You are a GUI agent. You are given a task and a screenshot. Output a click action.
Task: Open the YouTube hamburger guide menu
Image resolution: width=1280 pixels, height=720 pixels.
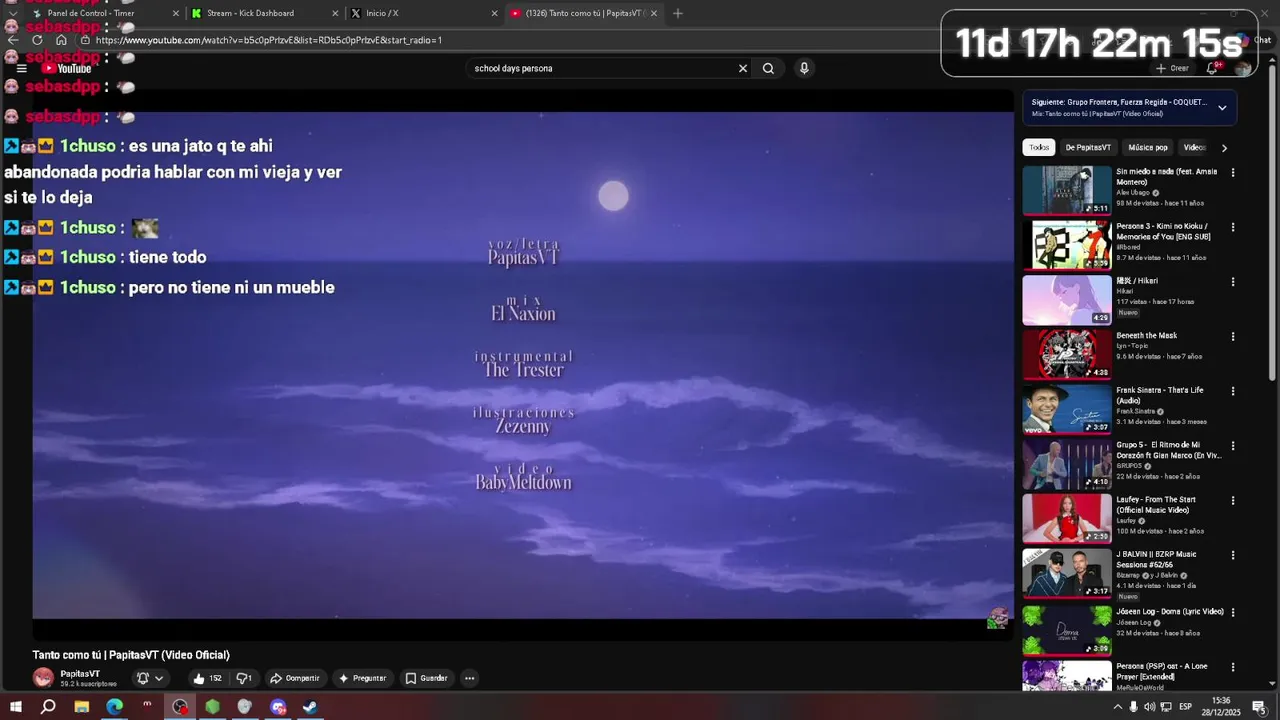pyautogui.click(x=21, y=68)
